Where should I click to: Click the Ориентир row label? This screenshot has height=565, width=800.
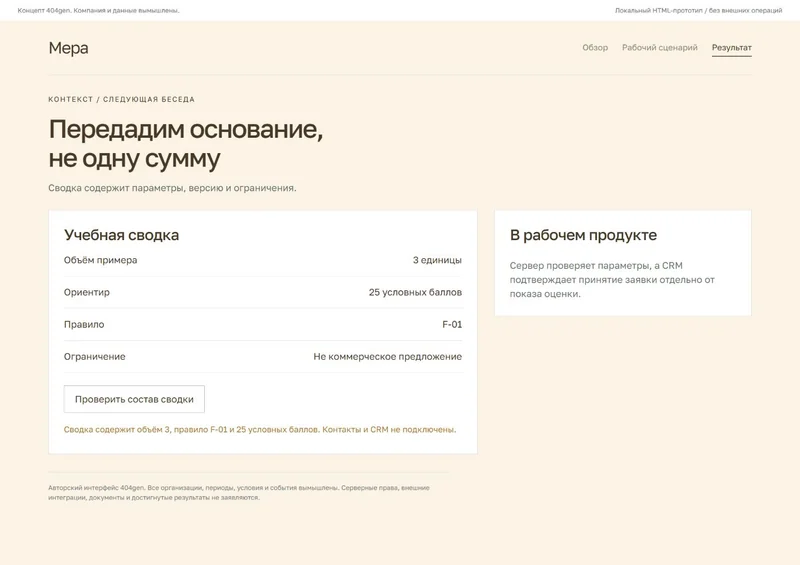coord(87,292)
